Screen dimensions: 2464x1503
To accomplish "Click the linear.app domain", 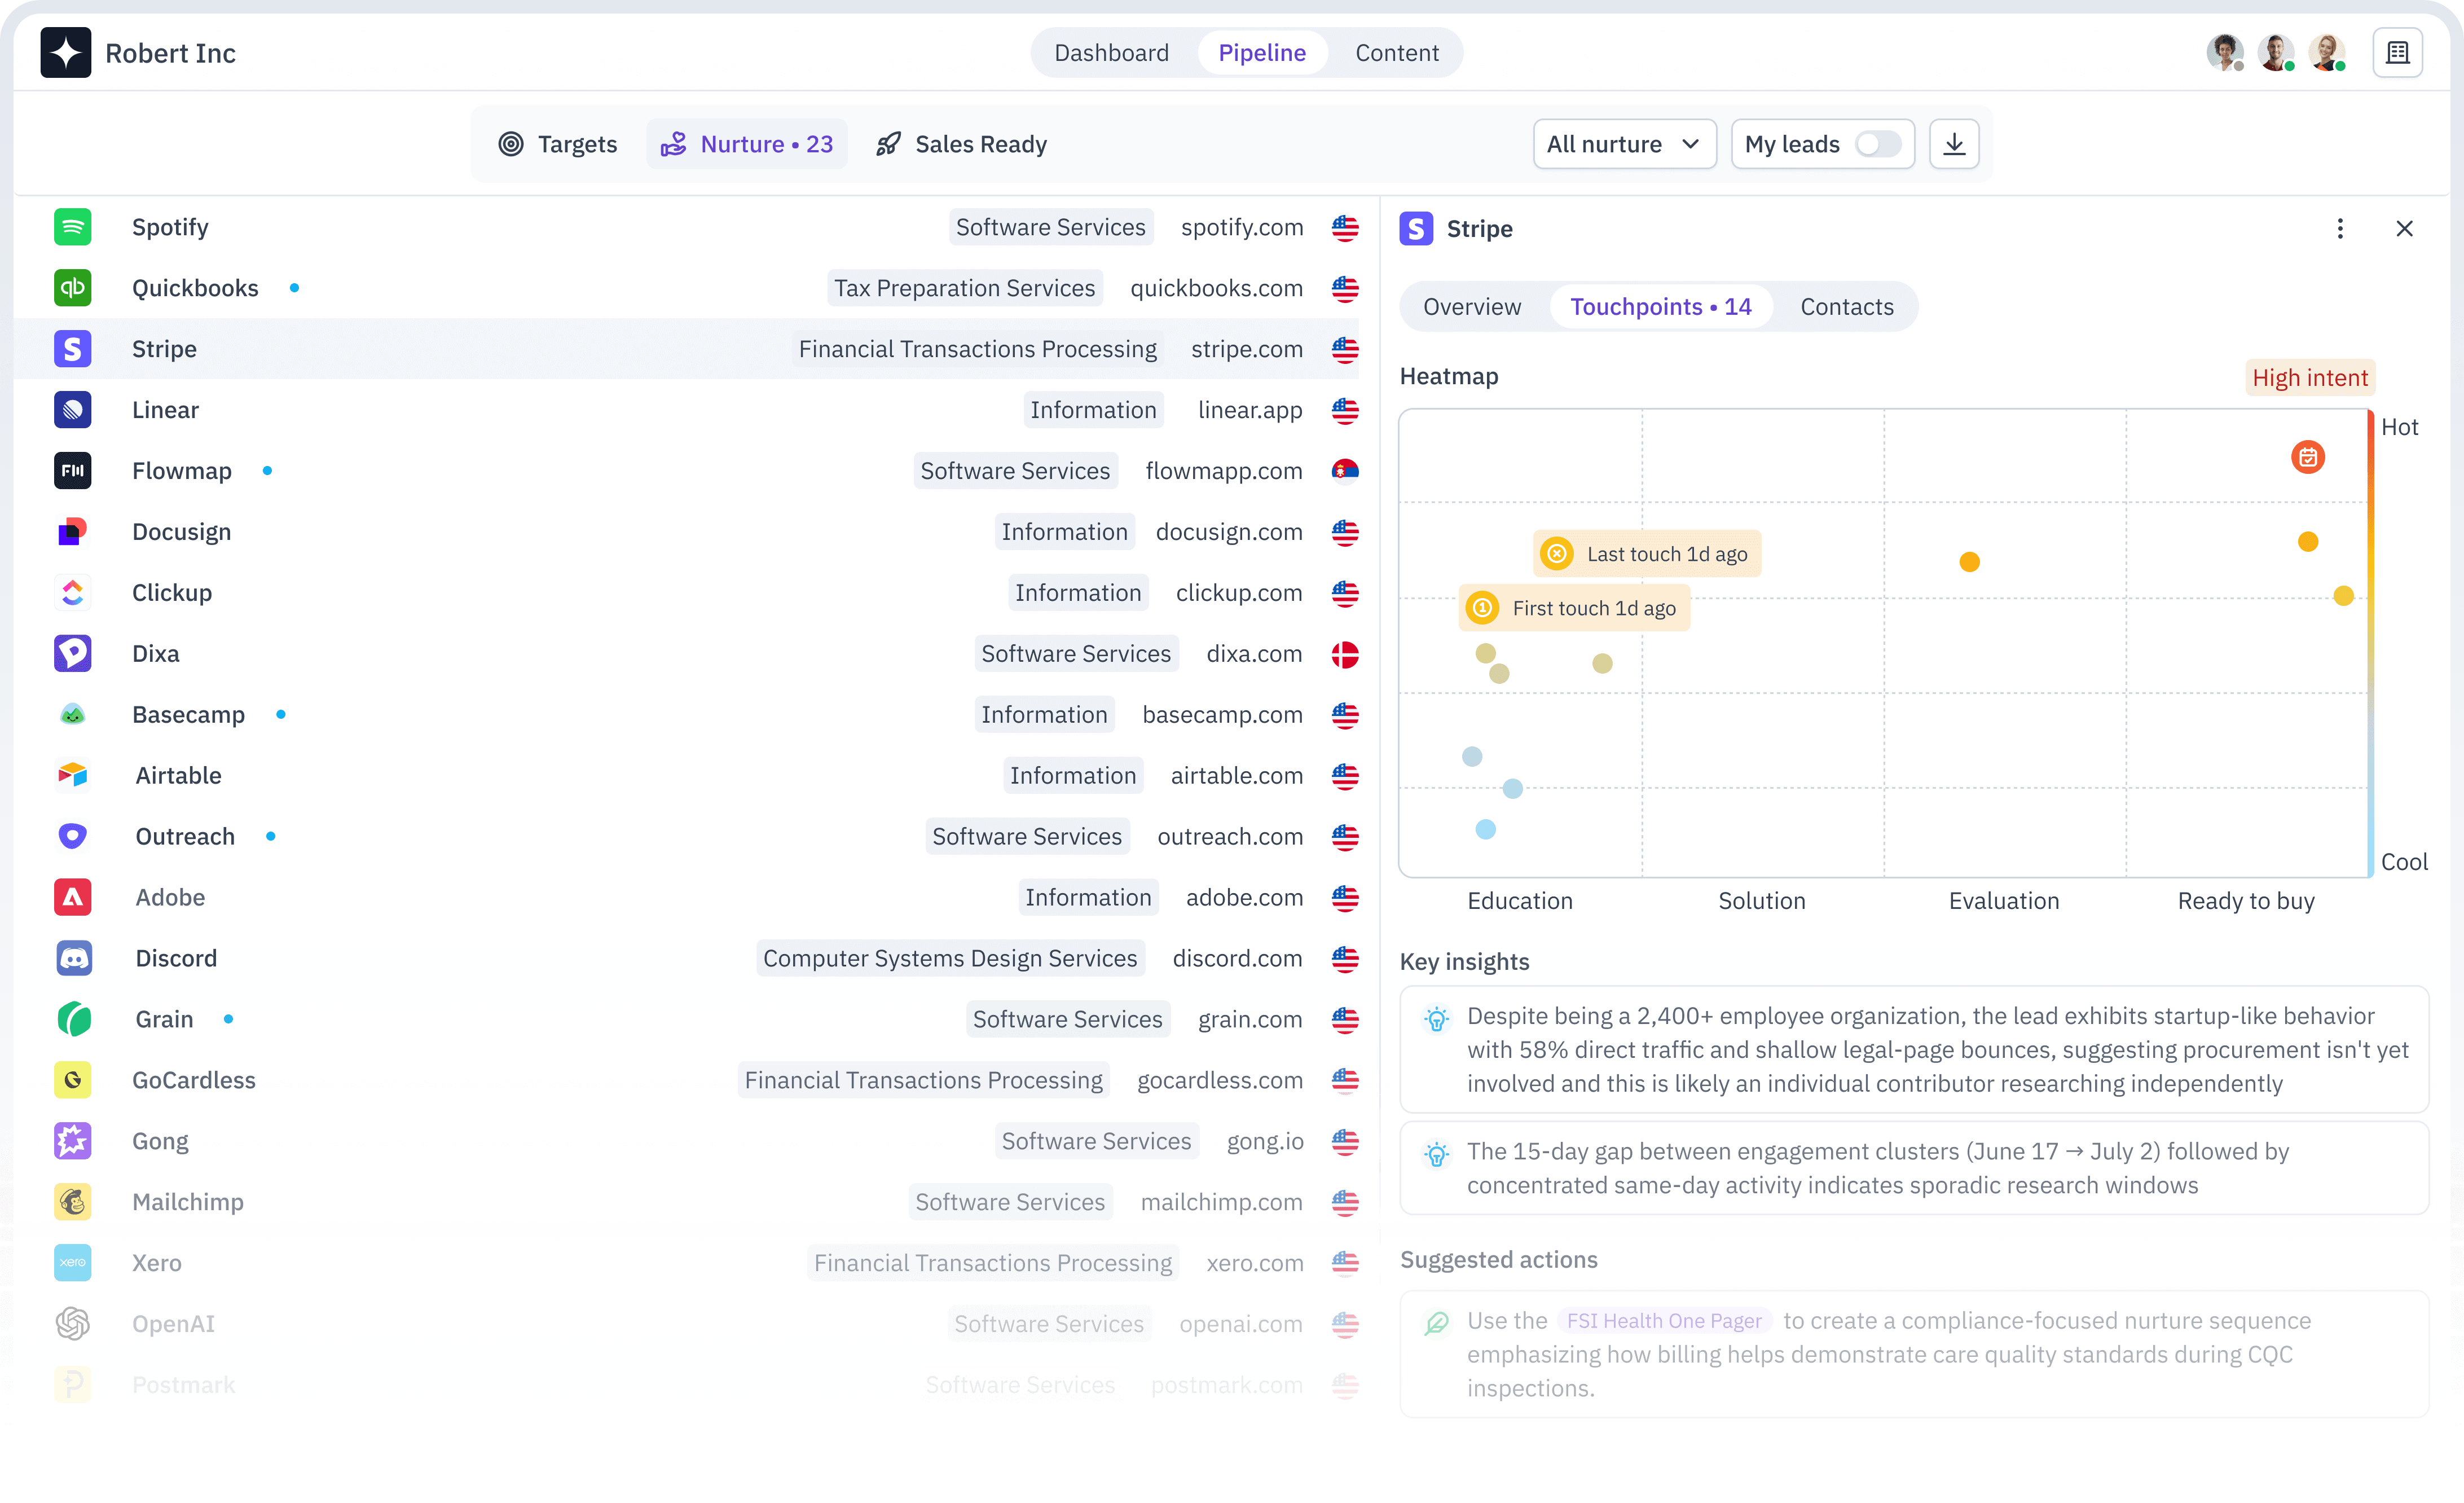I will (1250, 410).
